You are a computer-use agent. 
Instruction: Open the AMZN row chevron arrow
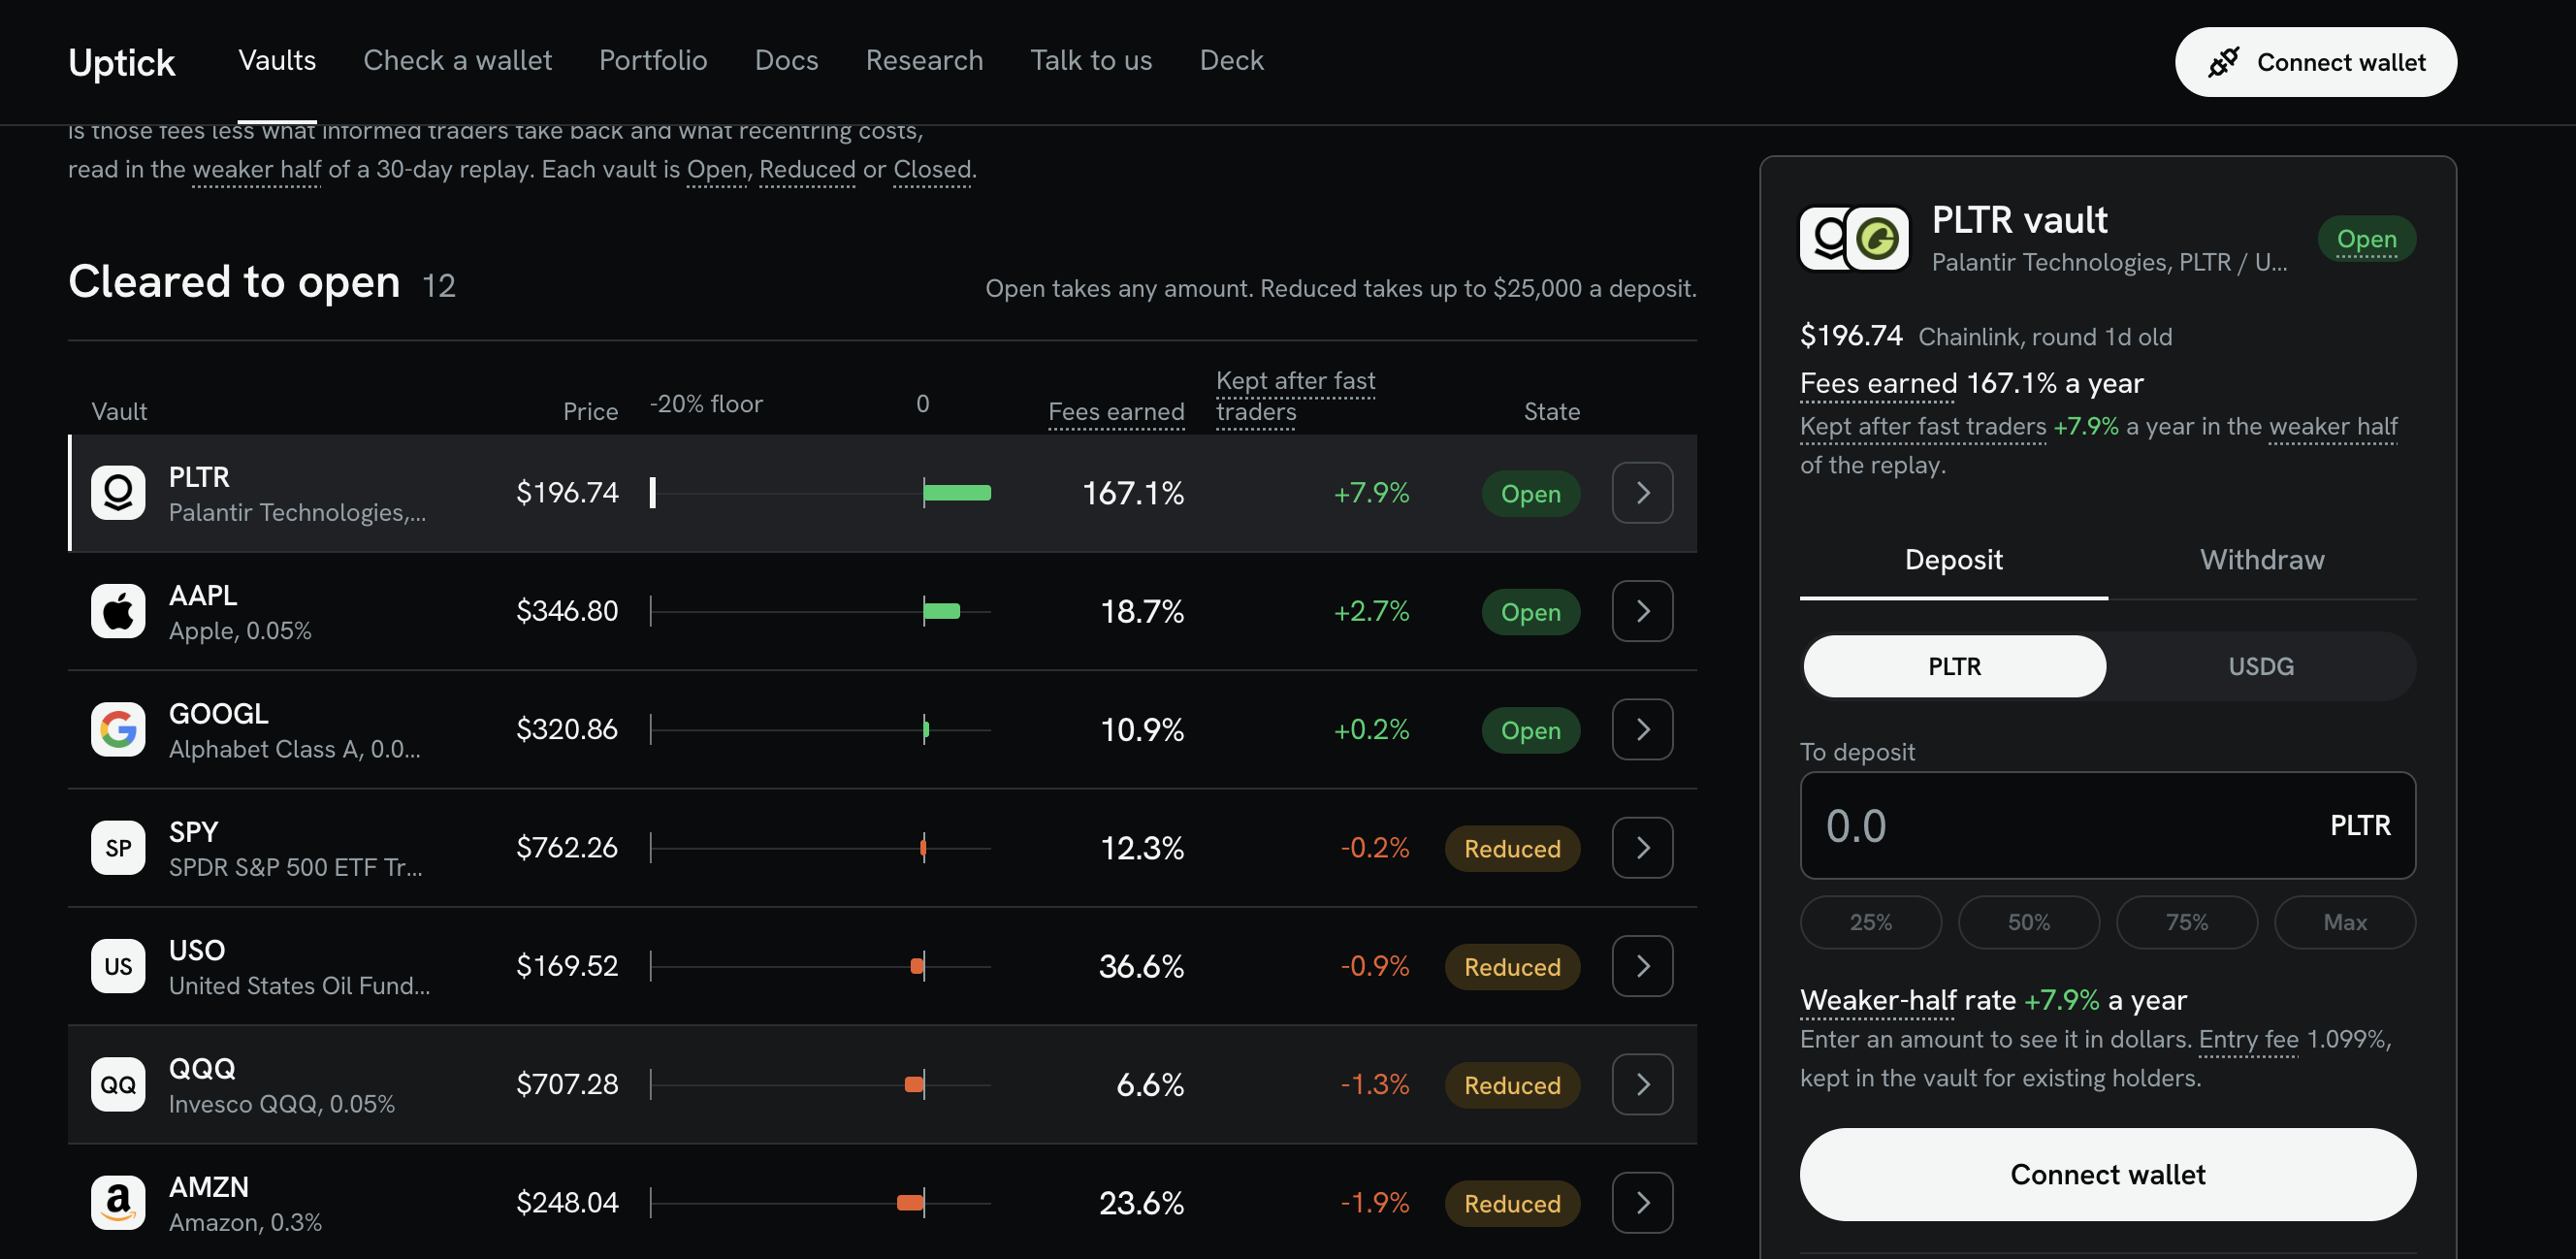click(1642, 1202)
